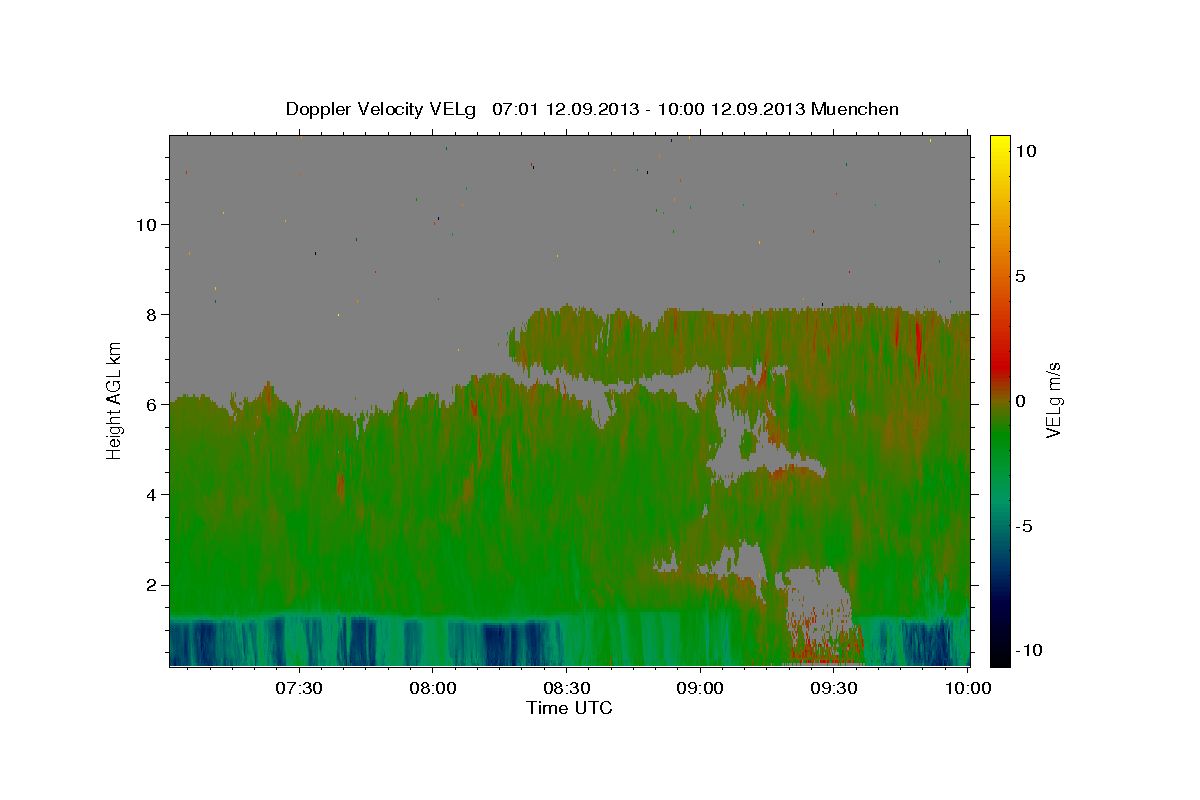
Task: Click the colorbar label VELg m/s
Action: pos(1053,400)
